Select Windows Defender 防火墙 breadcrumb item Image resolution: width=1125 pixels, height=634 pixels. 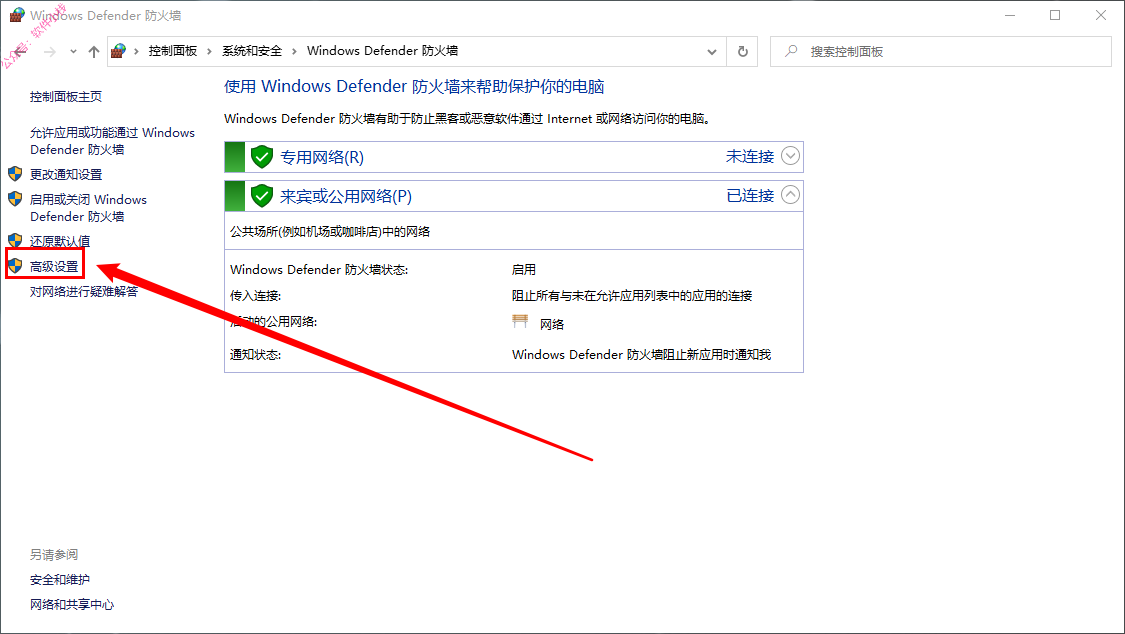382,51
